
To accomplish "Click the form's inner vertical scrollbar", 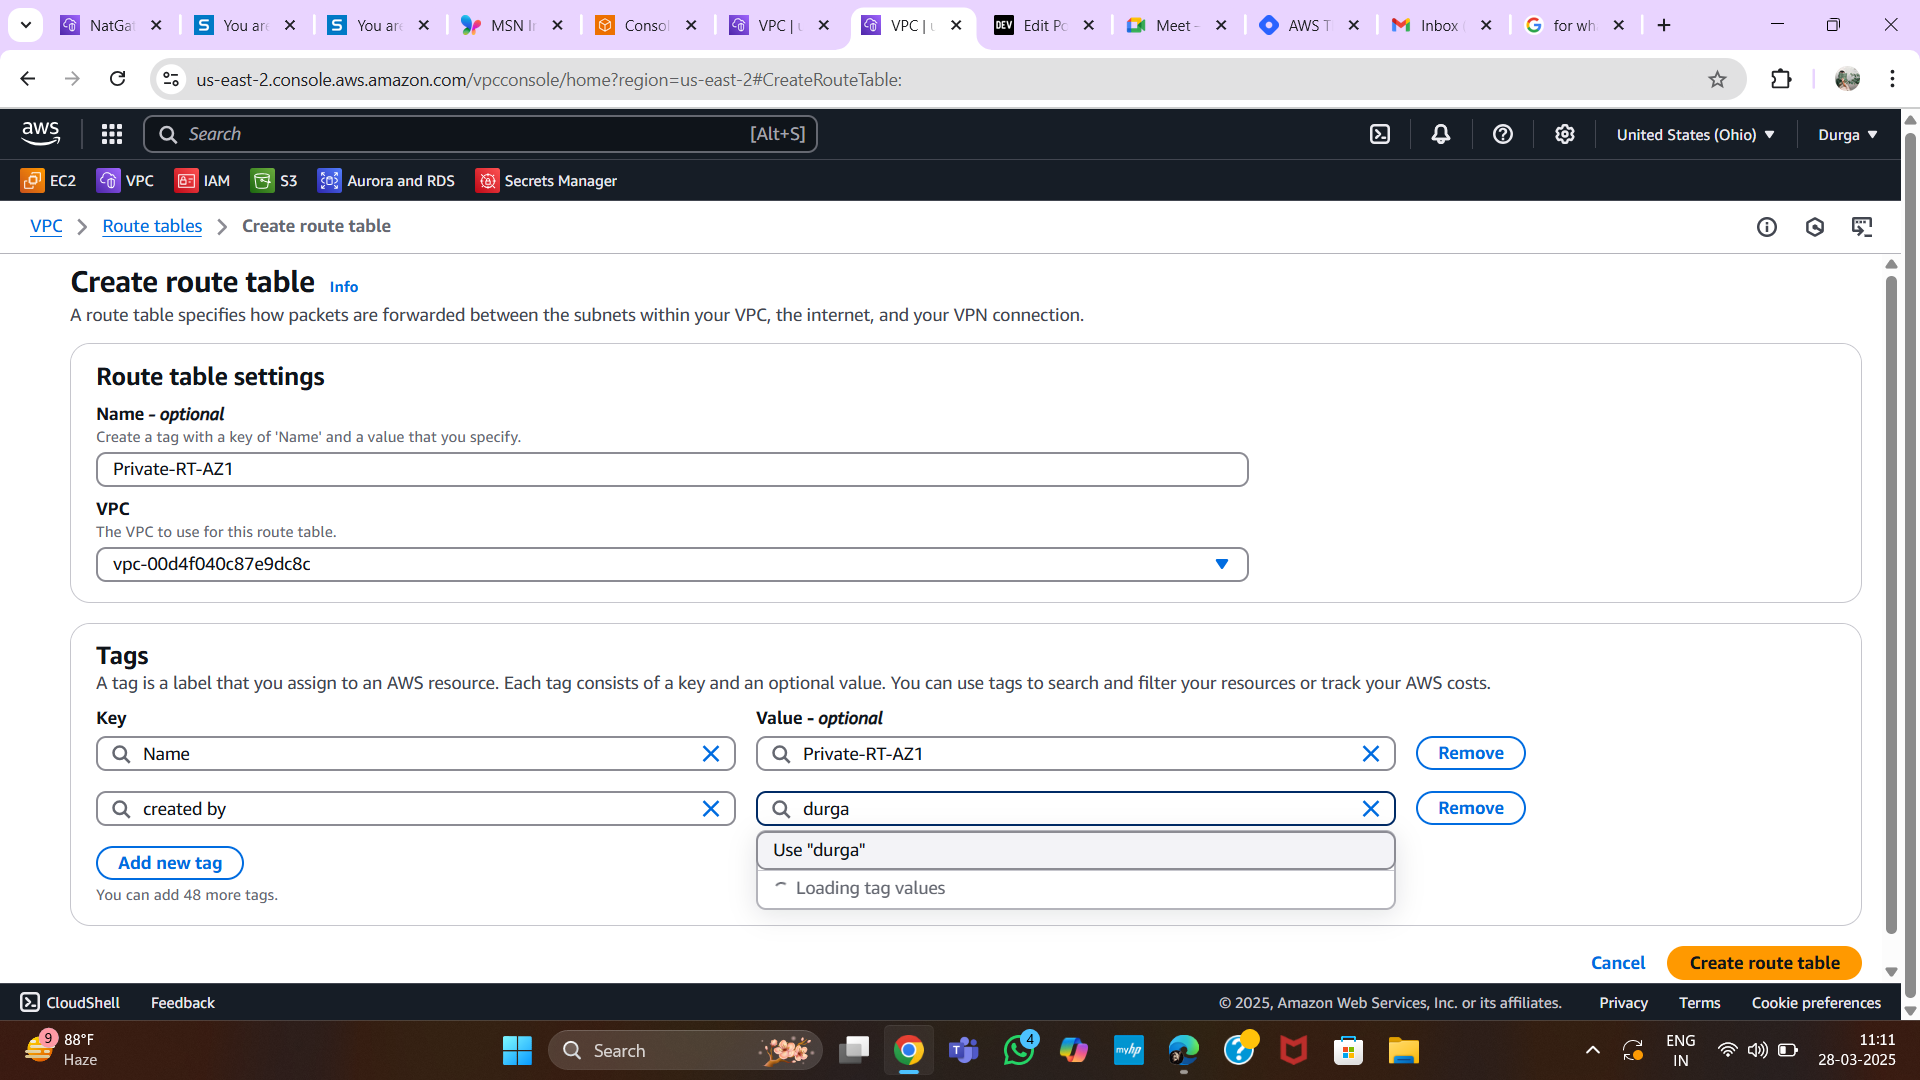I will tap(1890, 605).
